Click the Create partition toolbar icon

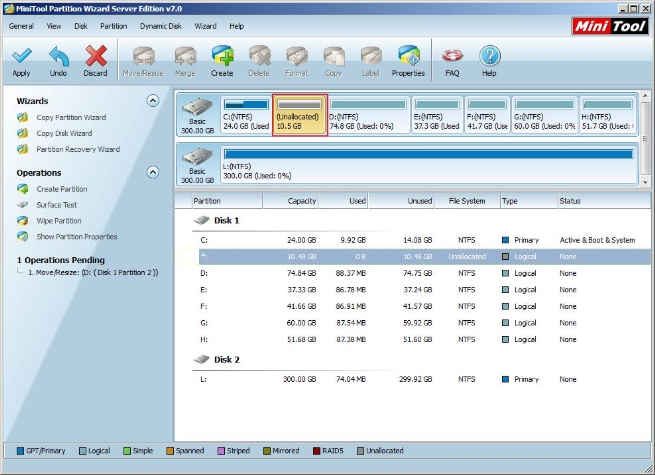point(222,56)
